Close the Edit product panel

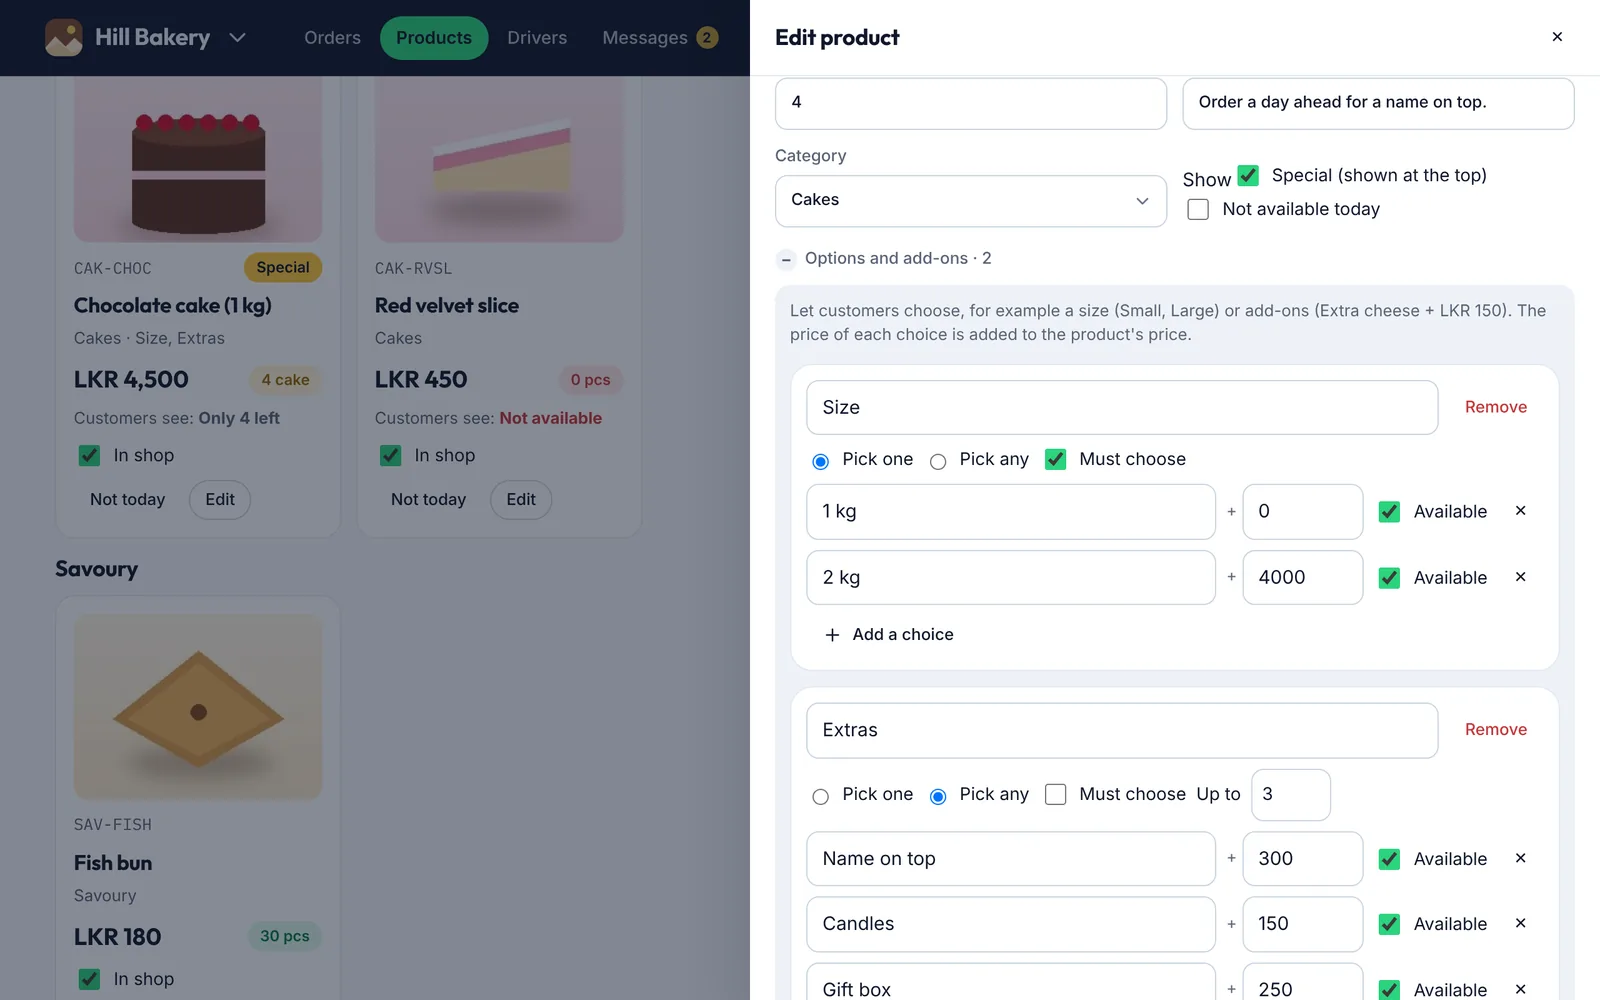click(x=1557, y=37)
